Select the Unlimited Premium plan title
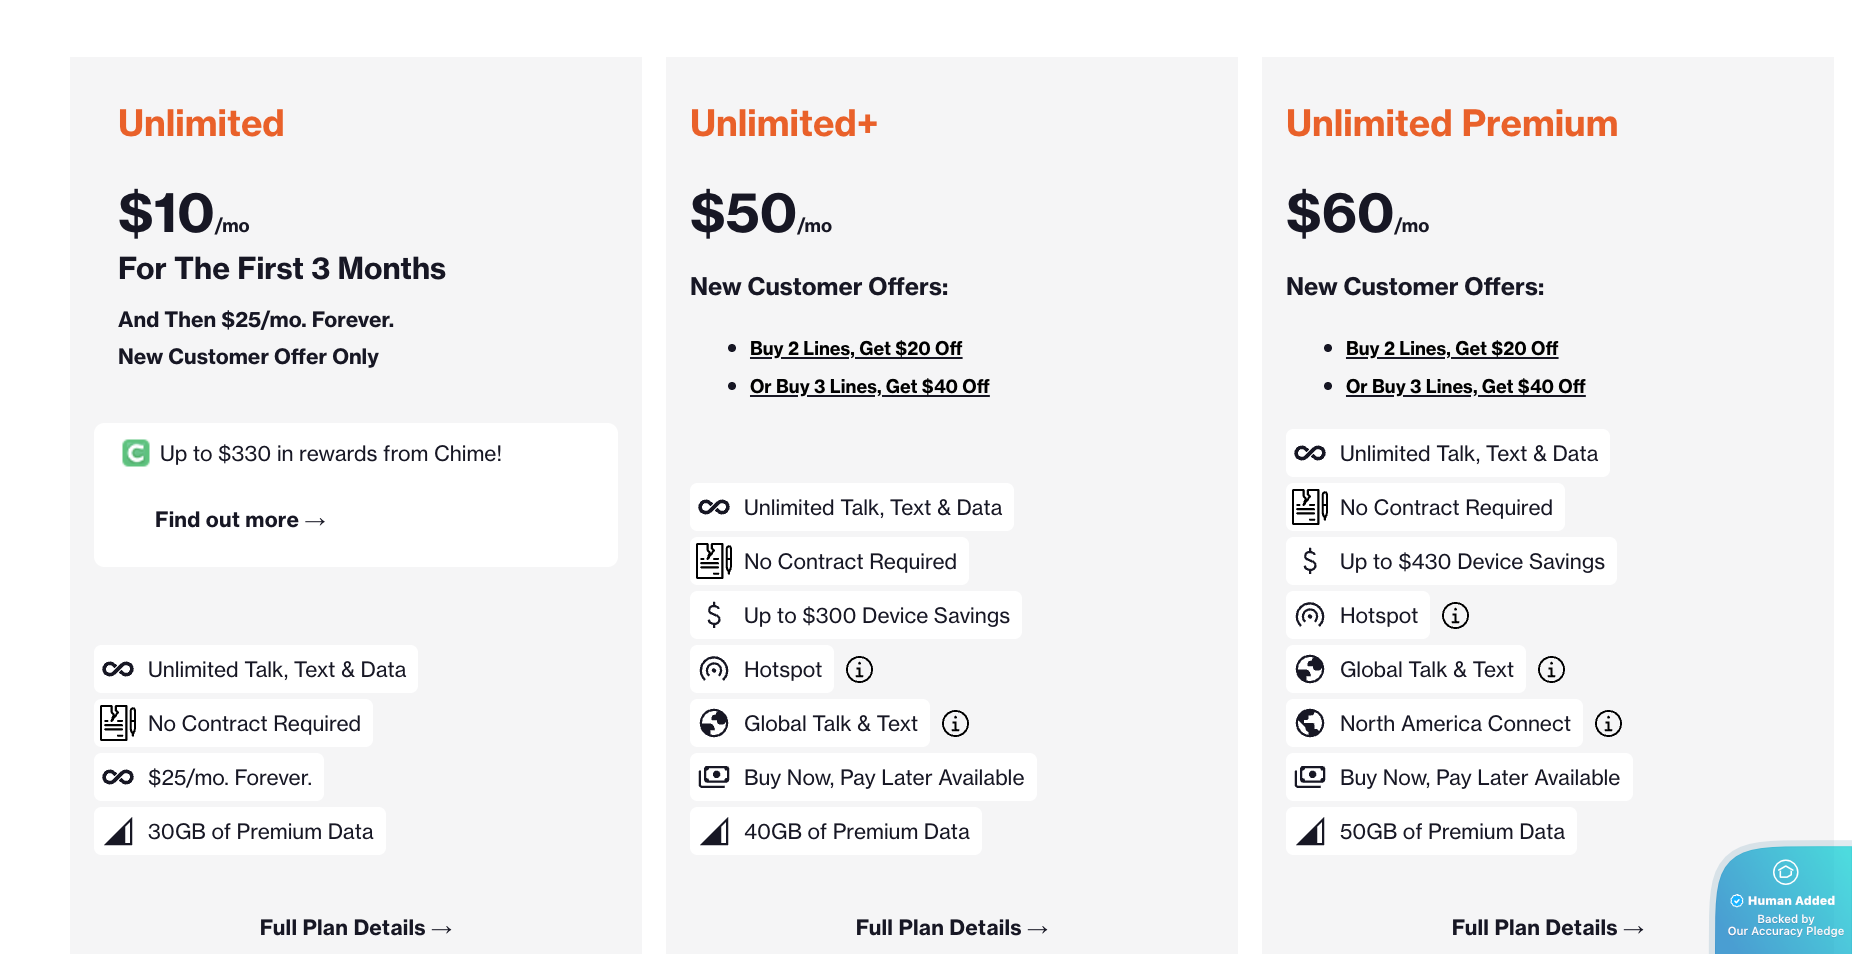This screenshot has height=954, width=1852. pyautogui.click(x=1451, y=123)
